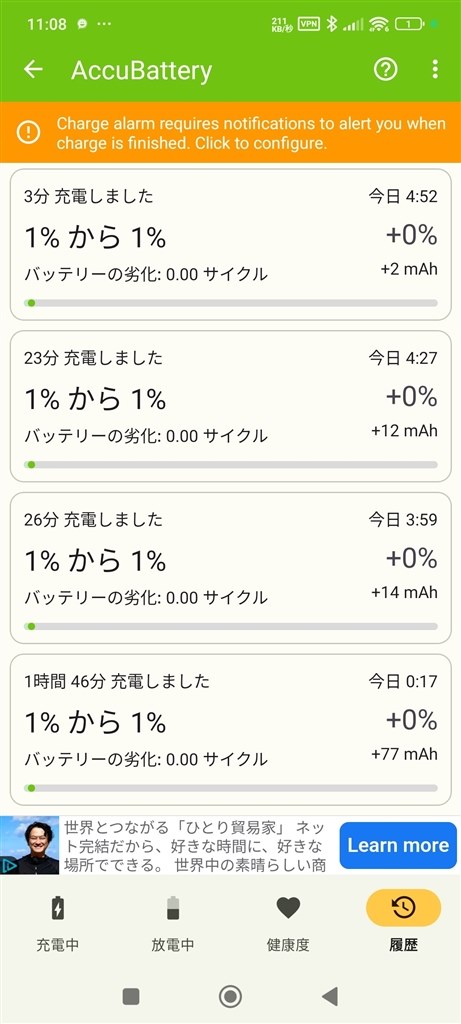Open the 1時間 46分 charging session card

230,729
